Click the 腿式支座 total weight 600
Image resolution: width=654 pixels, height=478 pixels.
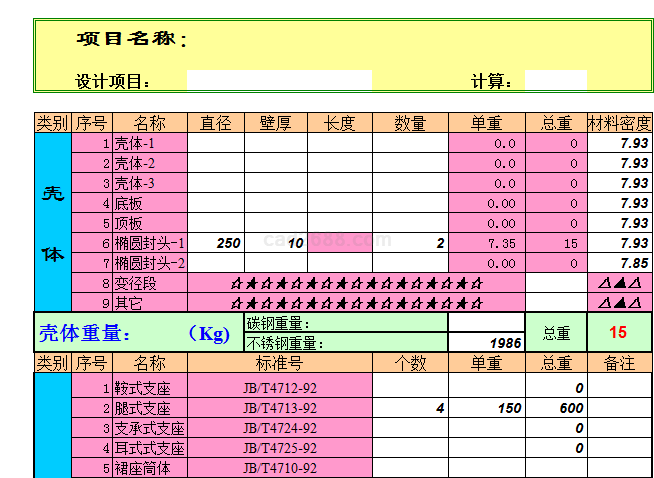tap(556, 408)
